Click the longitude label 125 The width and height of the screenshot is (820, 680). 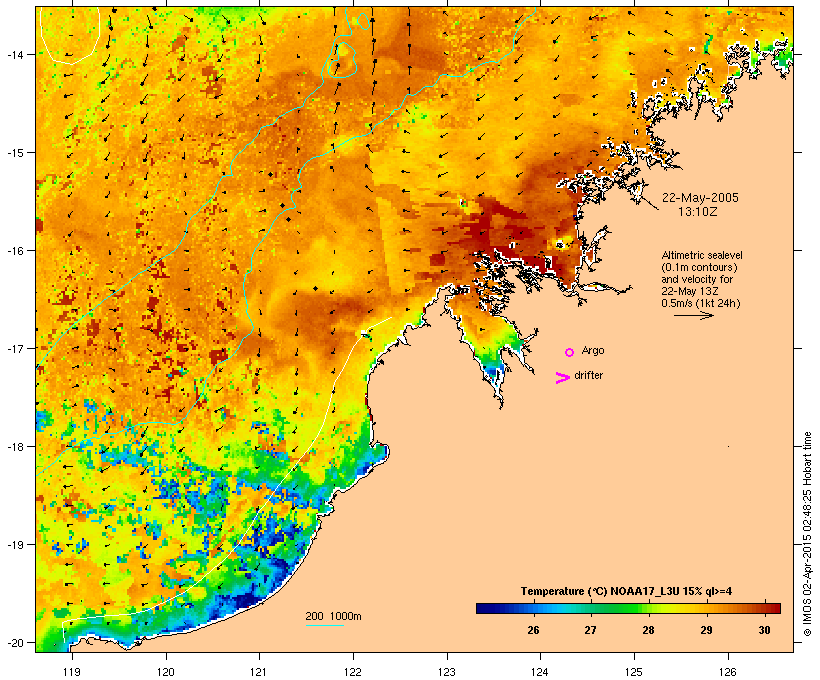tap(634, 672)
